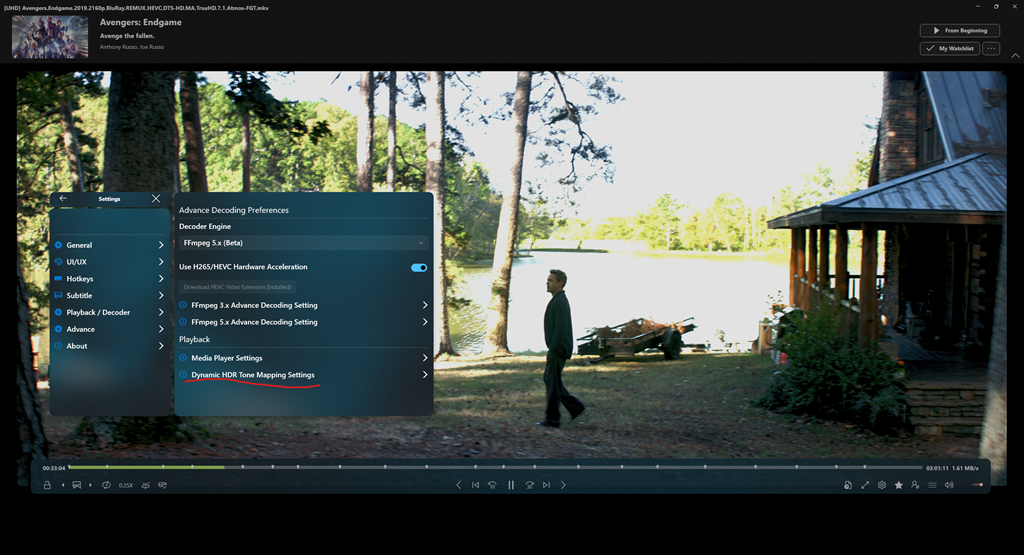Click the Avengers: Endgame title text

pos(140,22)
